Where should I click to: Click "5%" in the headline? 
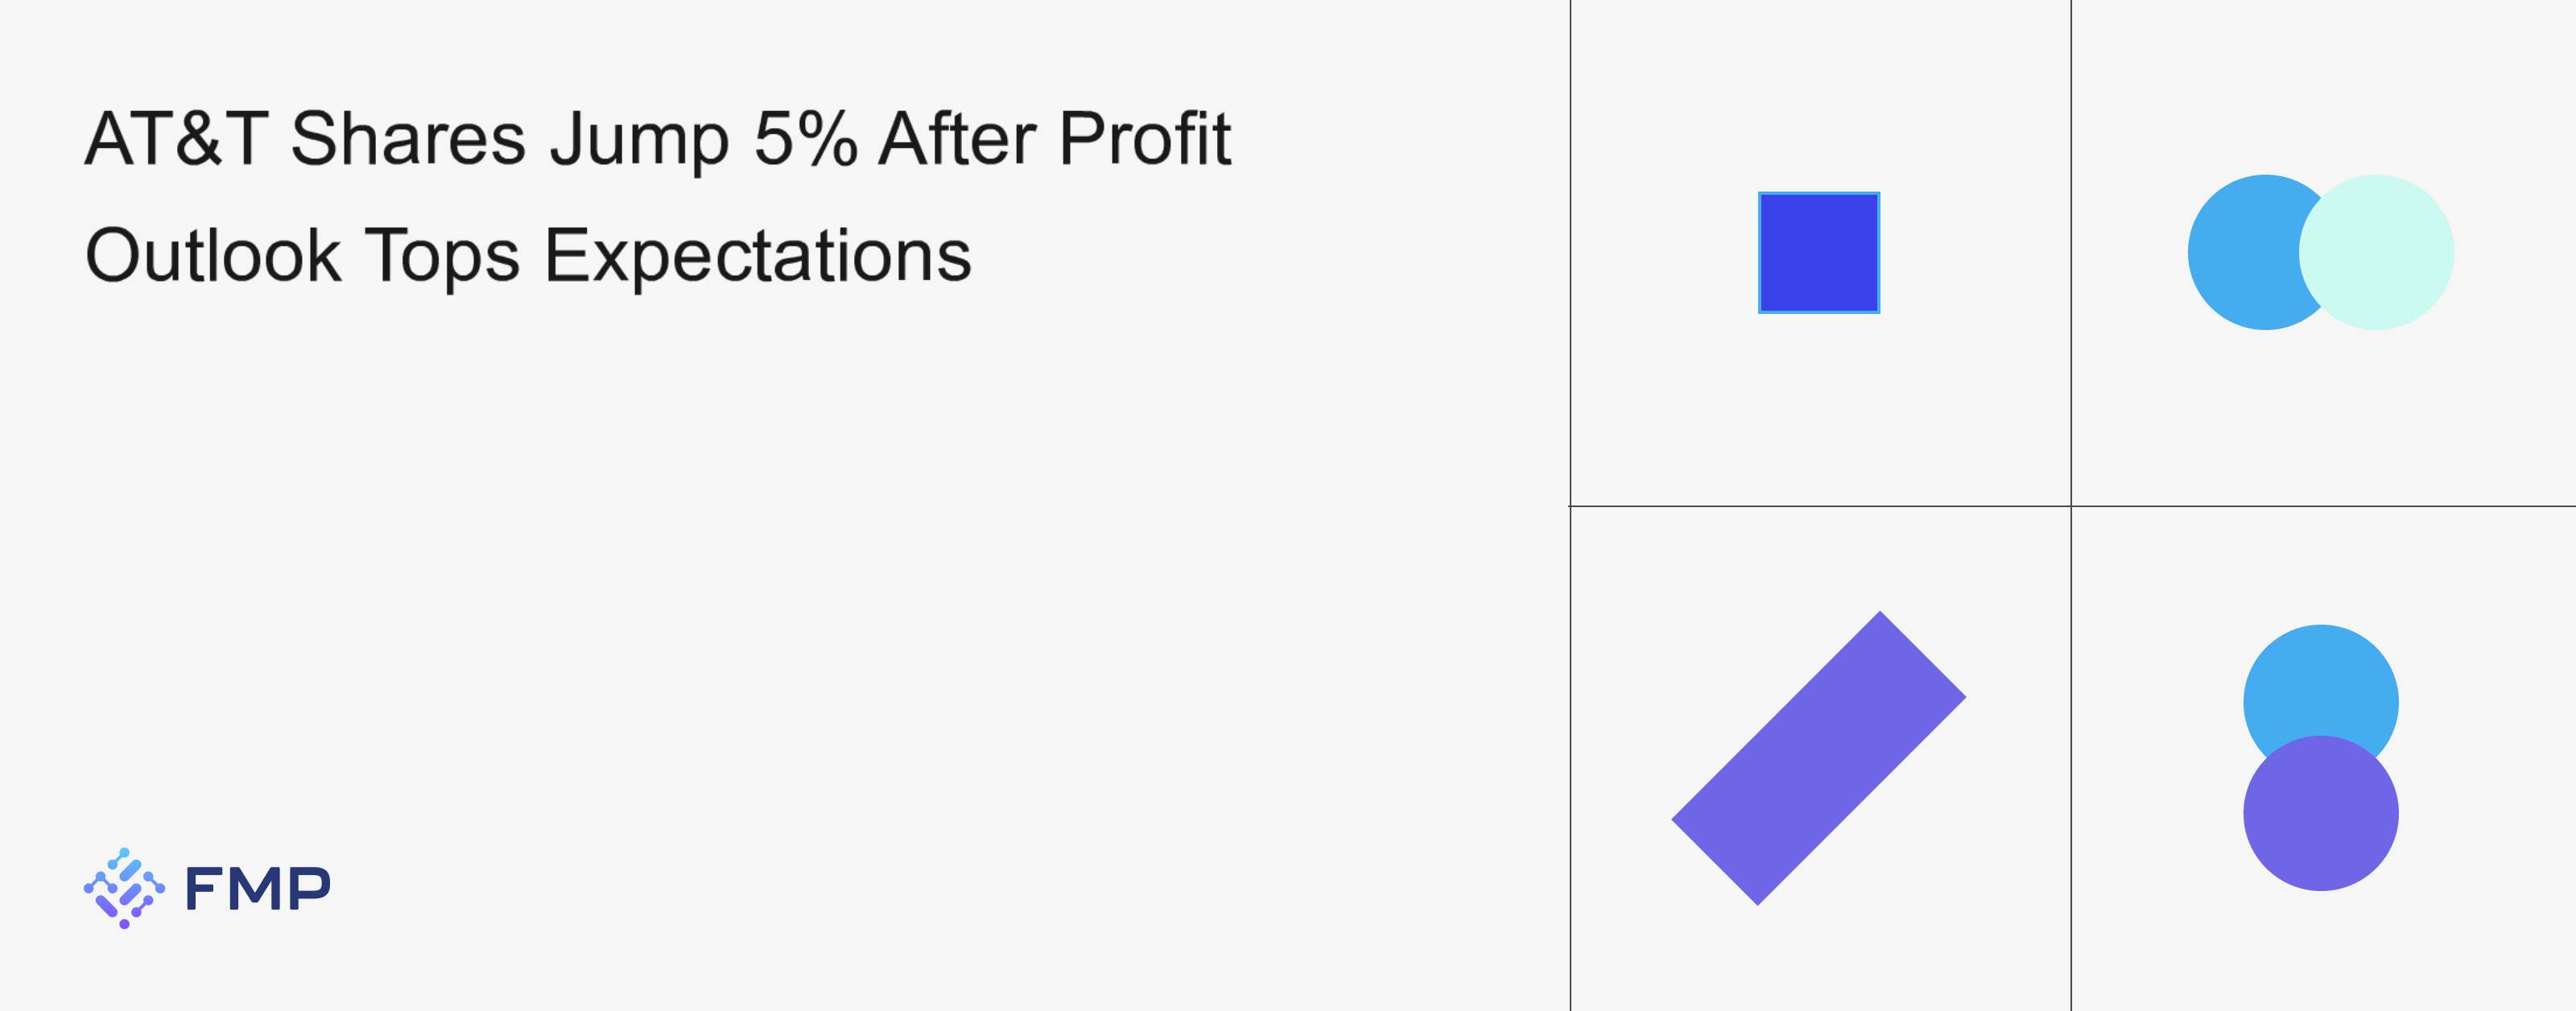coord(805,138)
